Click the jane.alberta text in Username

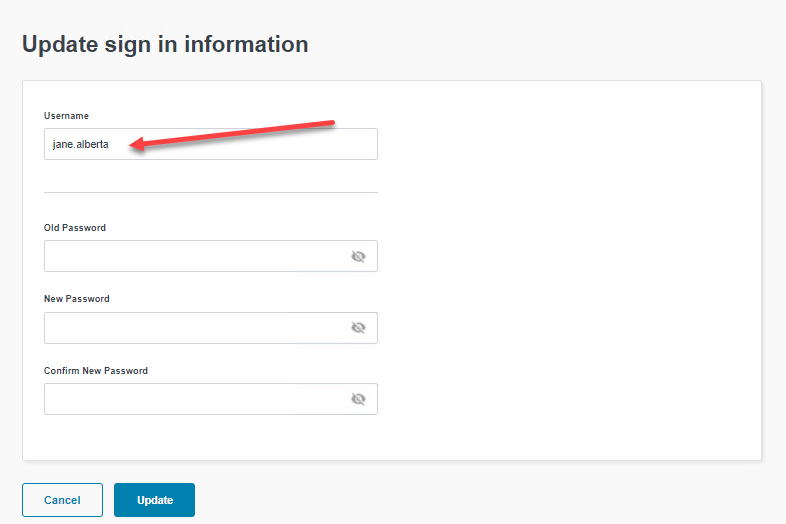tap(80, 144)
